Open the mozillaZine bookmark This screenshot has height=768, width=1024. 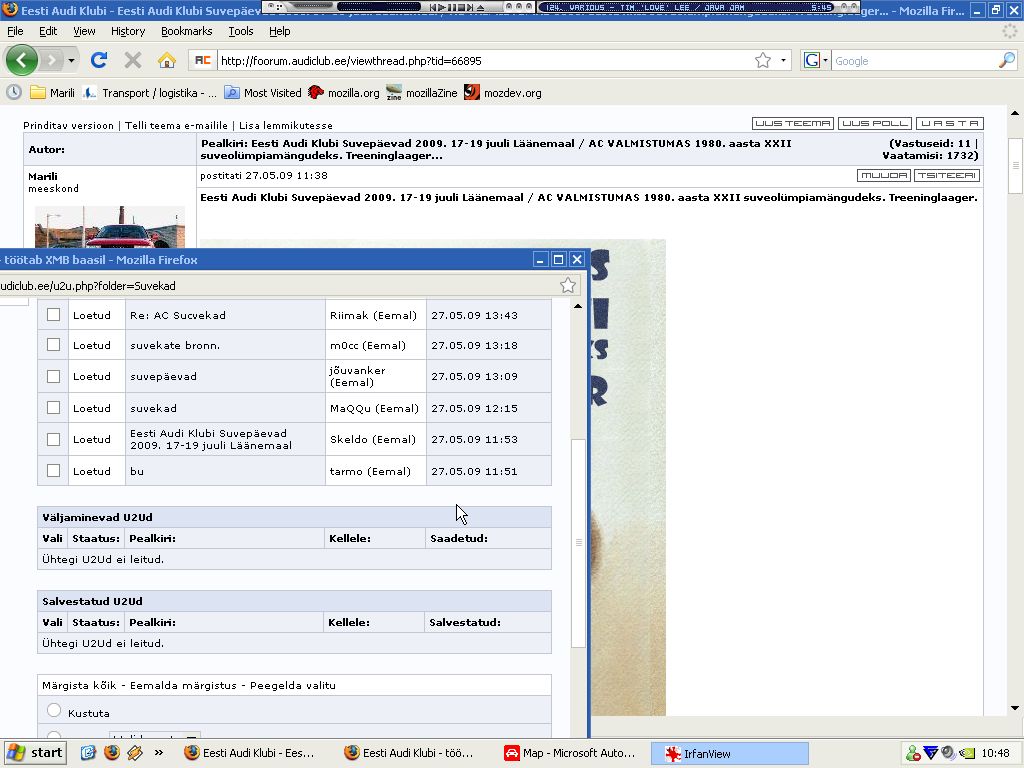point(422,93)
